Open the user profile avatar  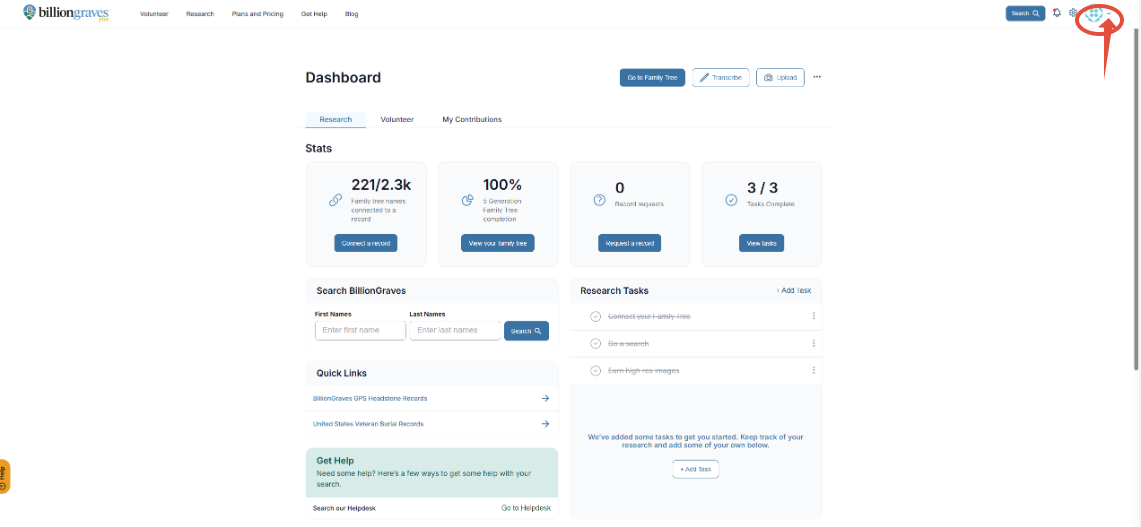click(x=1094, y=15)
